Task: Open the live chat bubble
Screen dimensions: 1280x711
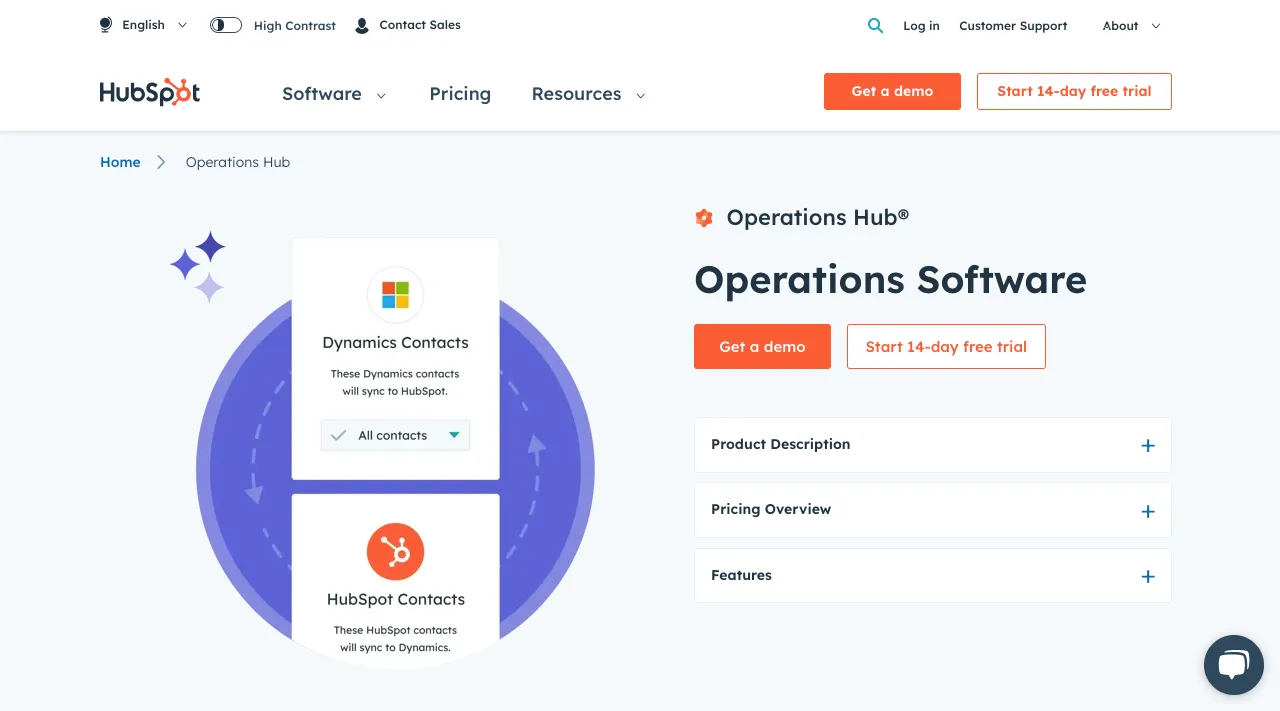Action: (1234, 665)
